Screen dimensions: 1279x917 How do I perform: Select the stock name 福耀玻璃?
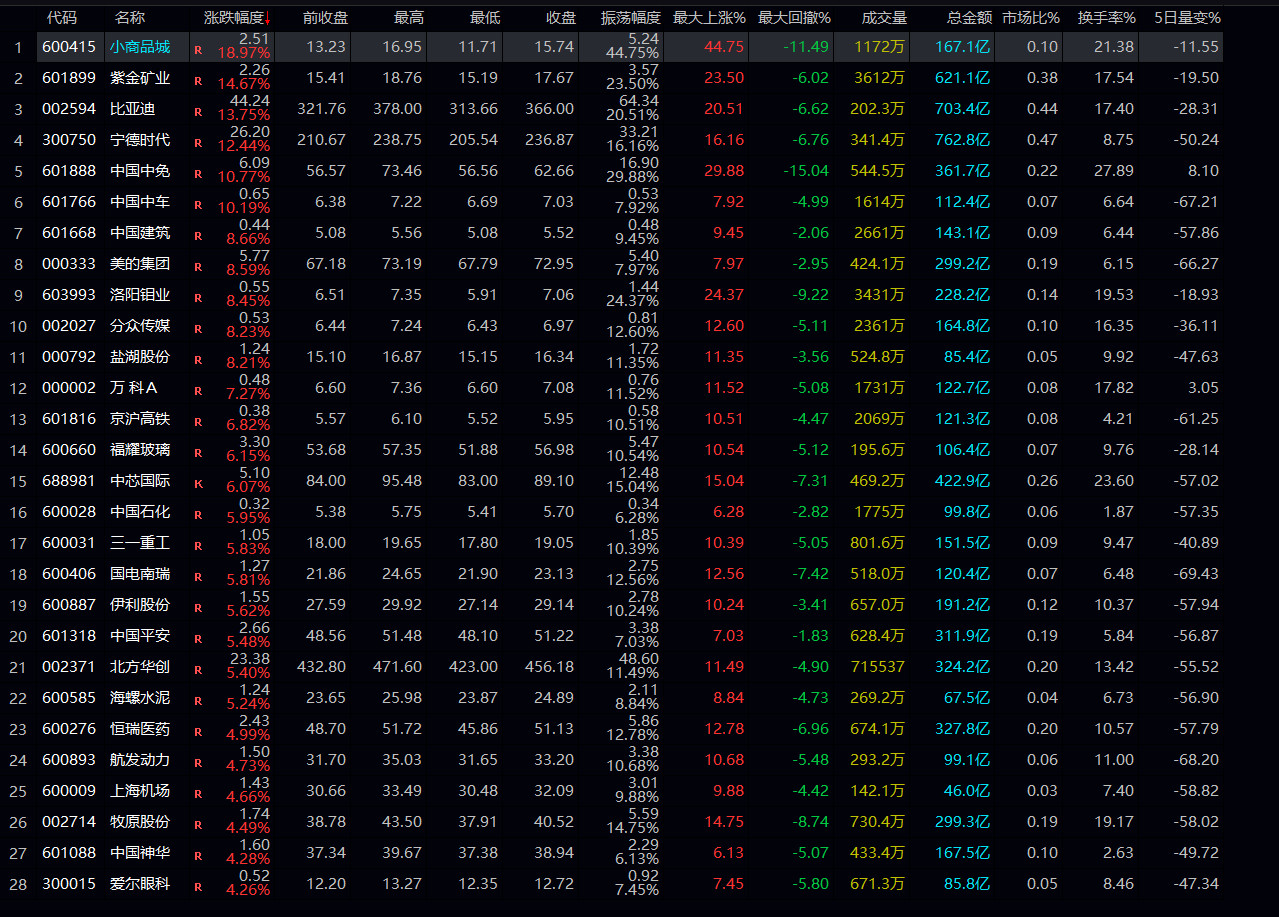click(140, 450)
